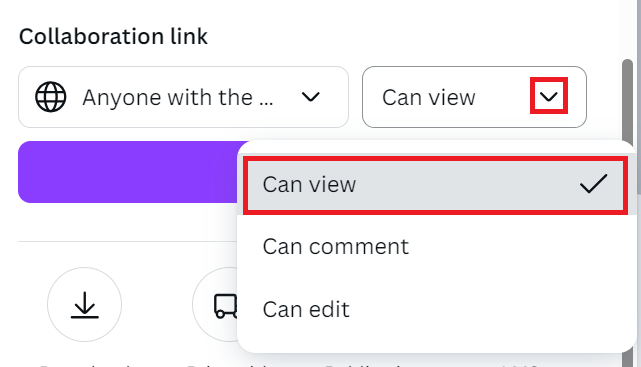Click the Download arrow icon

pyautogui.click(x=84, y=305)
